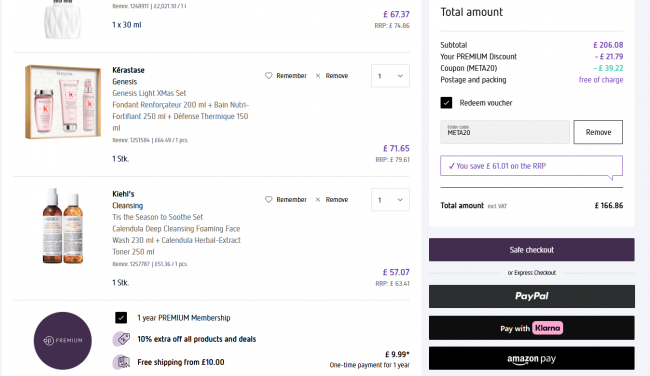This screenshot has height=376, width=650.
Task: Click Remove link for Kérastase item
Action: pyautogui.click(x=337, y=76)
